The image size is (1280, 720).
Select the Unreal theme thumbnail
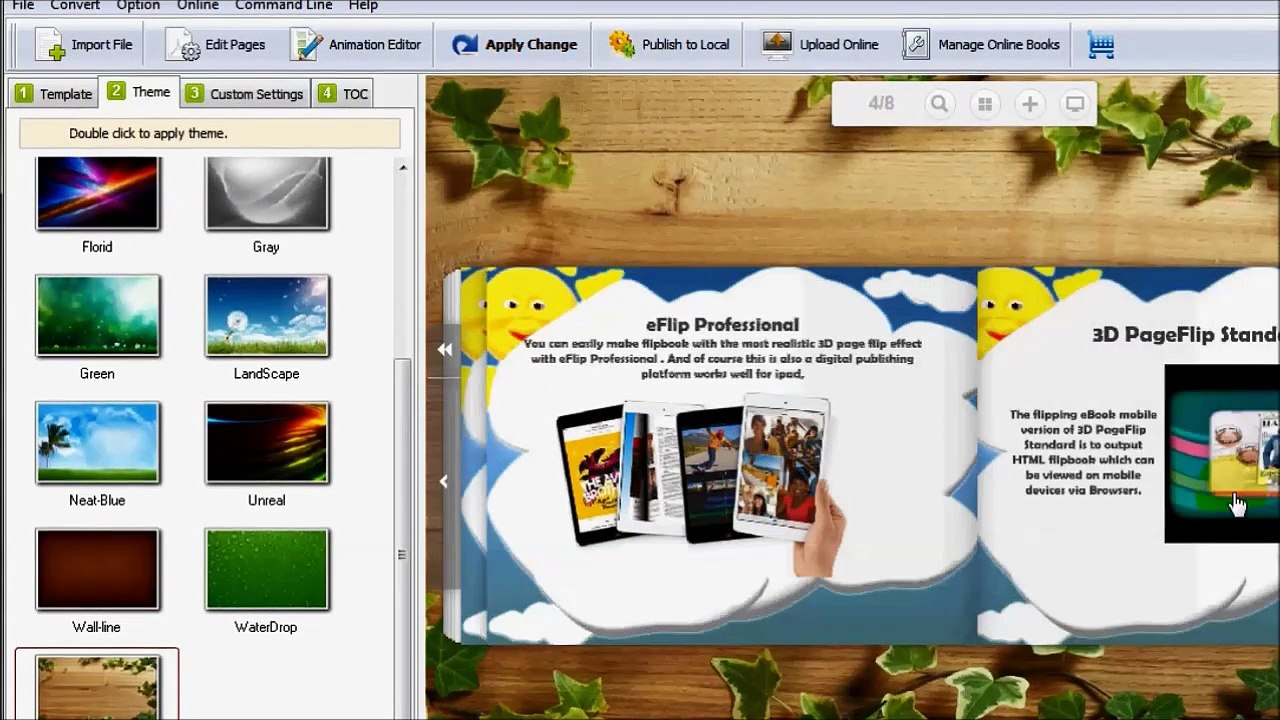click(267, 443)
